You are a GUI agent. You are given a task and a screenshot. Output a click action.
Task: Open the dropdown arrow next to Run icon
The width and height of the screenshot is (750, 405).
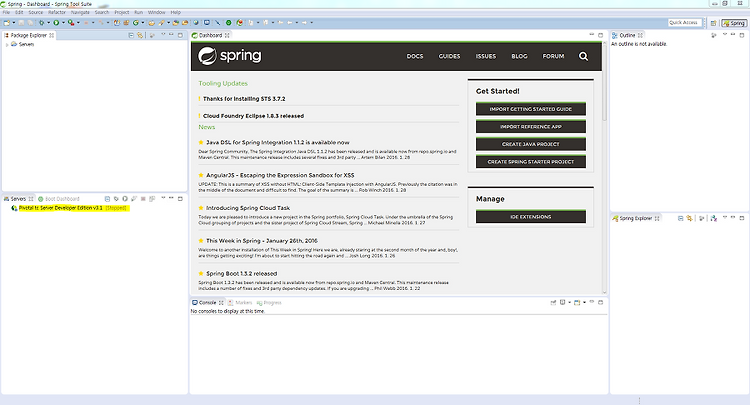pos(64,22)
